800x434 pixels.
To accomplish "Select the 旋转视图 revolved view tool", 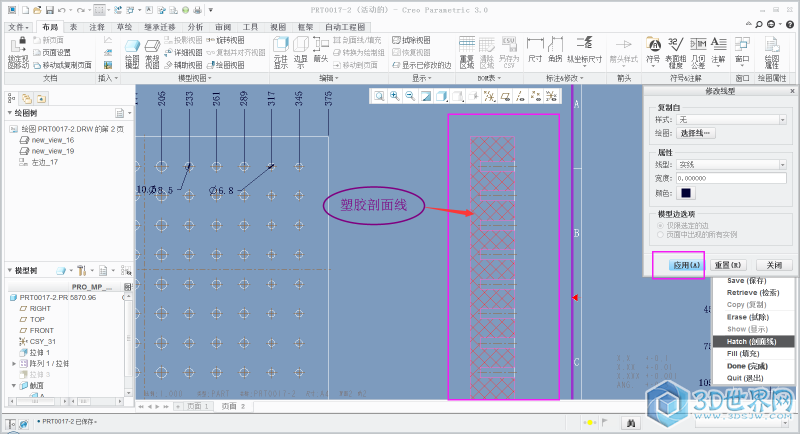I will [x=225, y=40].
